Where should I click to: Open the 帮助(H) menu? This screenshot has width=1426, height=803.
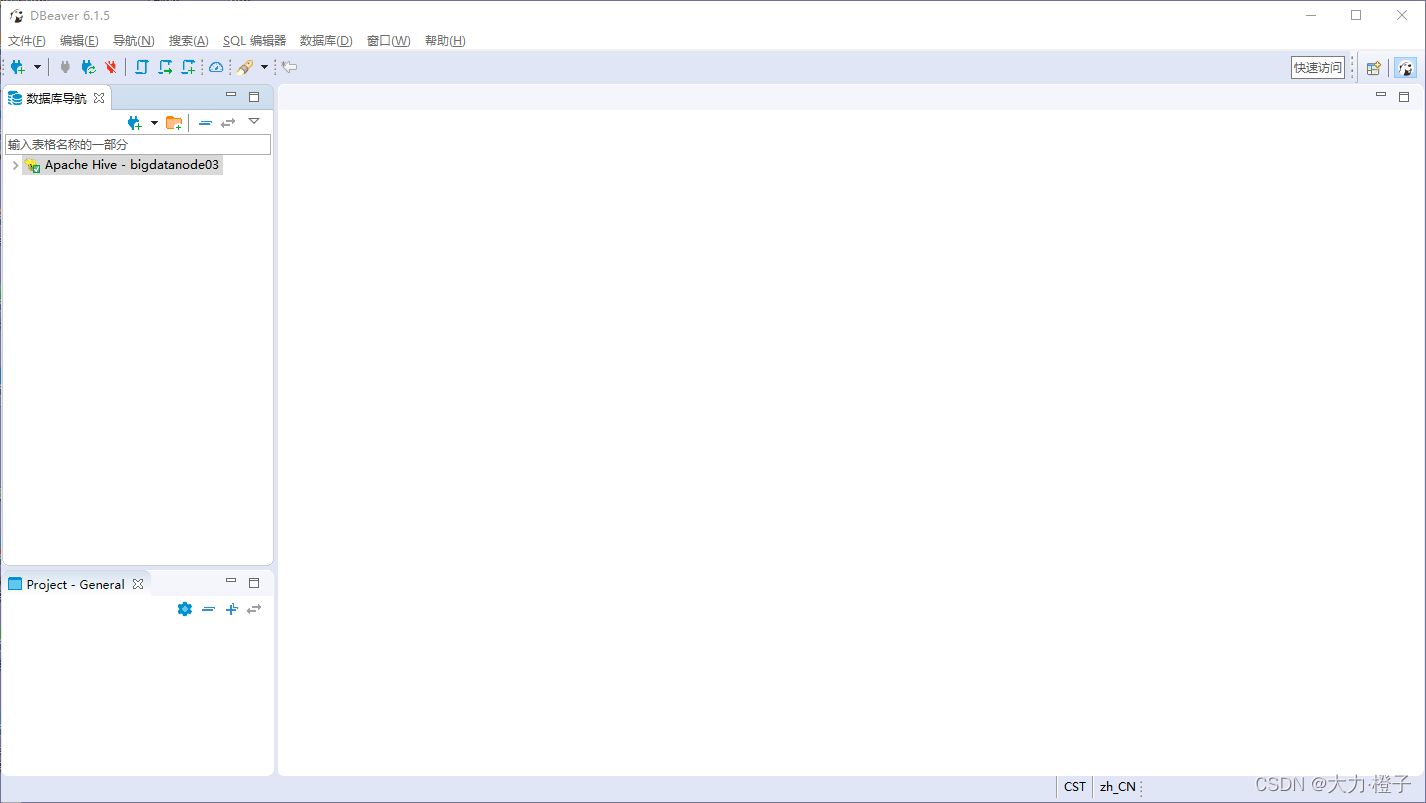[445, 41]
